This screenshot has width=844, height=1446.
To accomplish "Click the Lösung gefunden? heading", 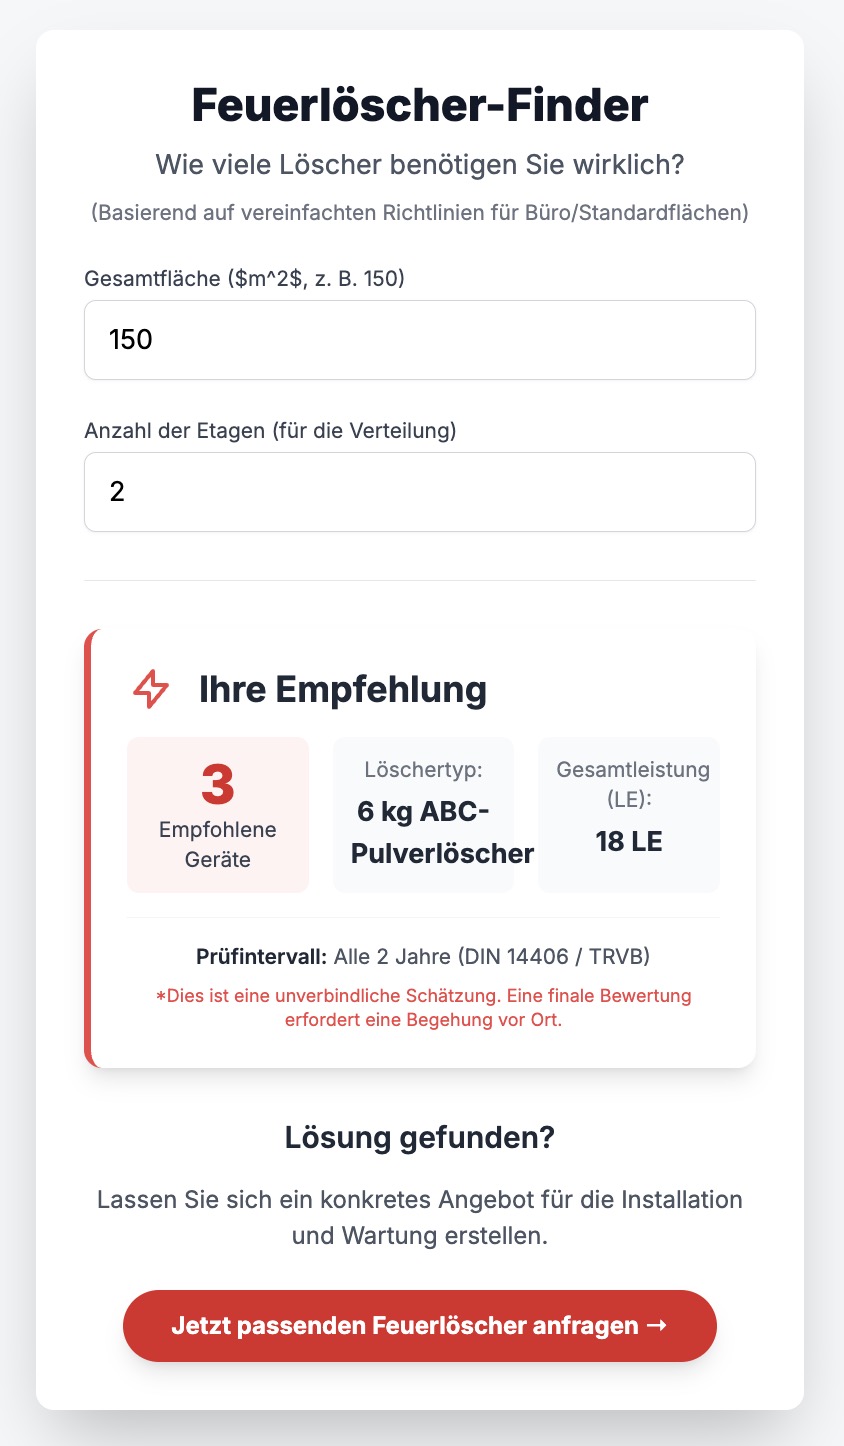I will [x=420, y=1138].
